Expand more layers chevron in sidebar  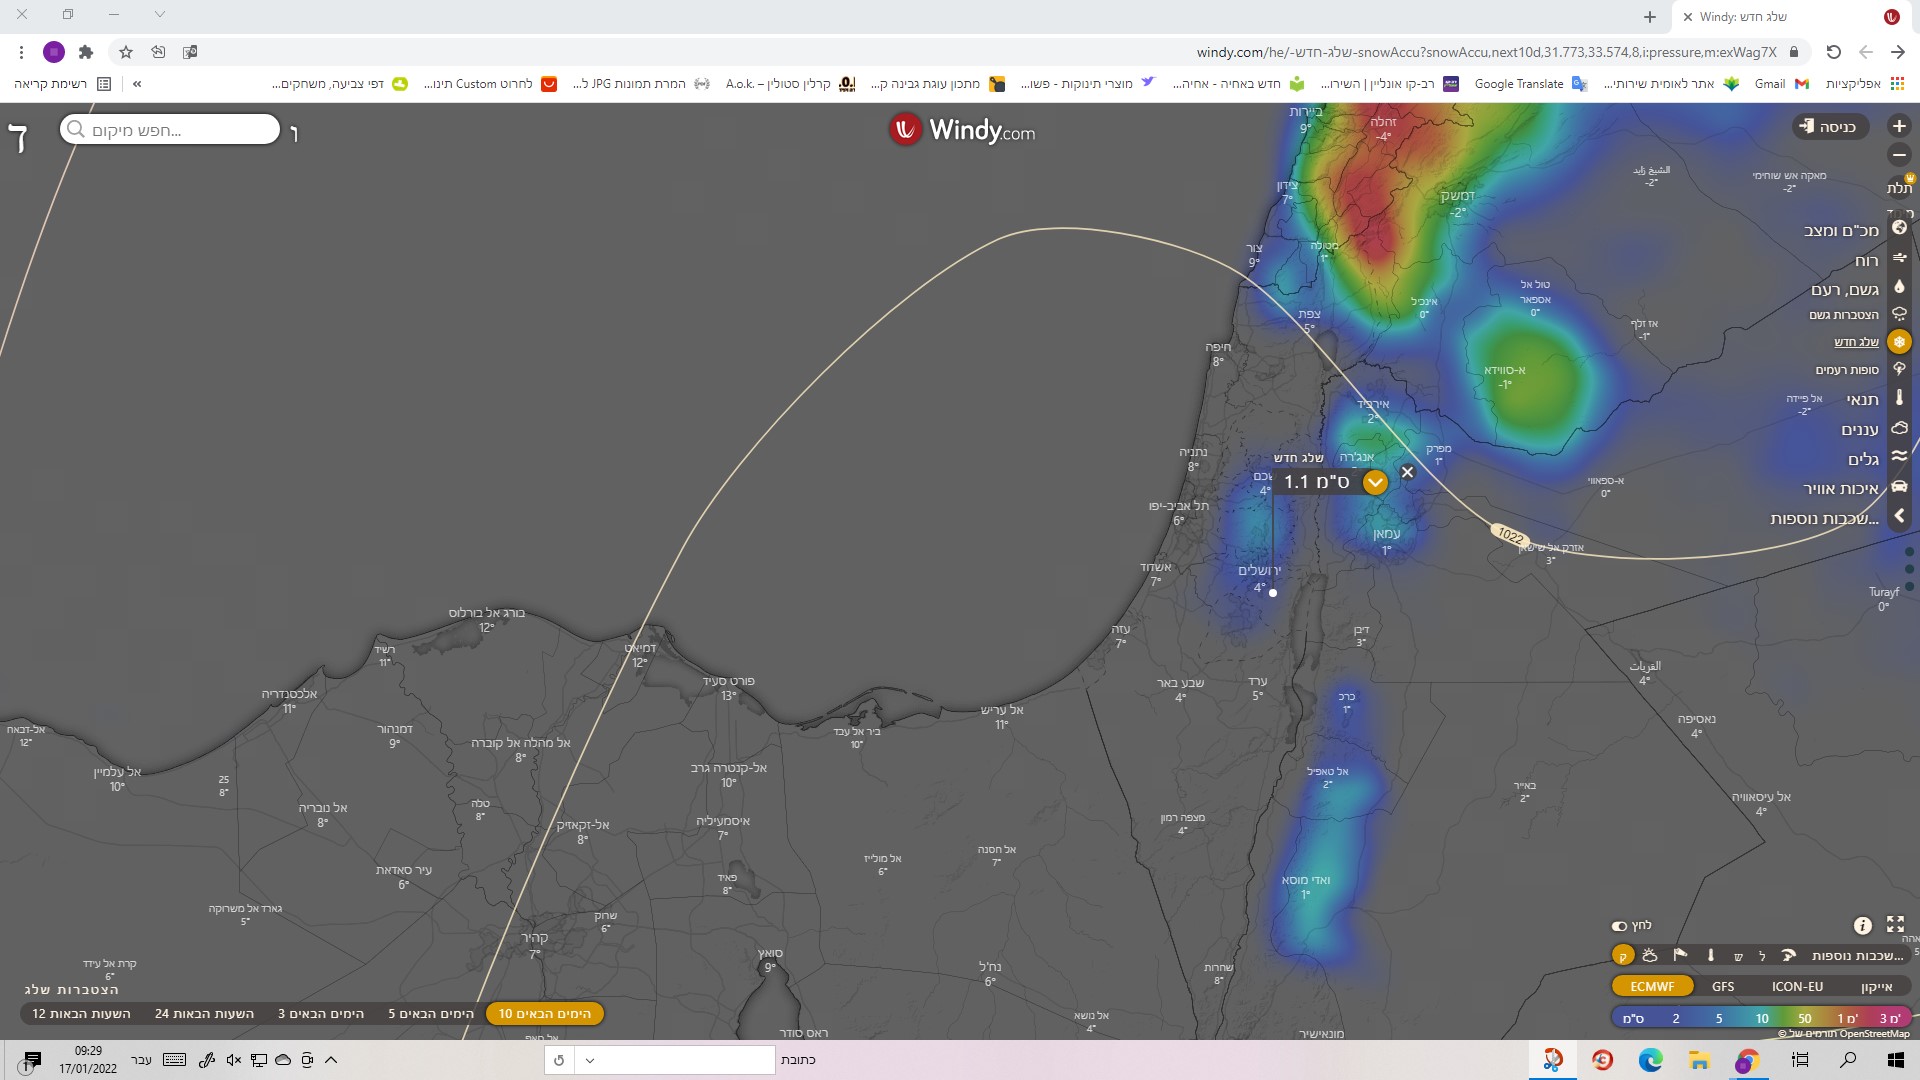[1899, 517]
